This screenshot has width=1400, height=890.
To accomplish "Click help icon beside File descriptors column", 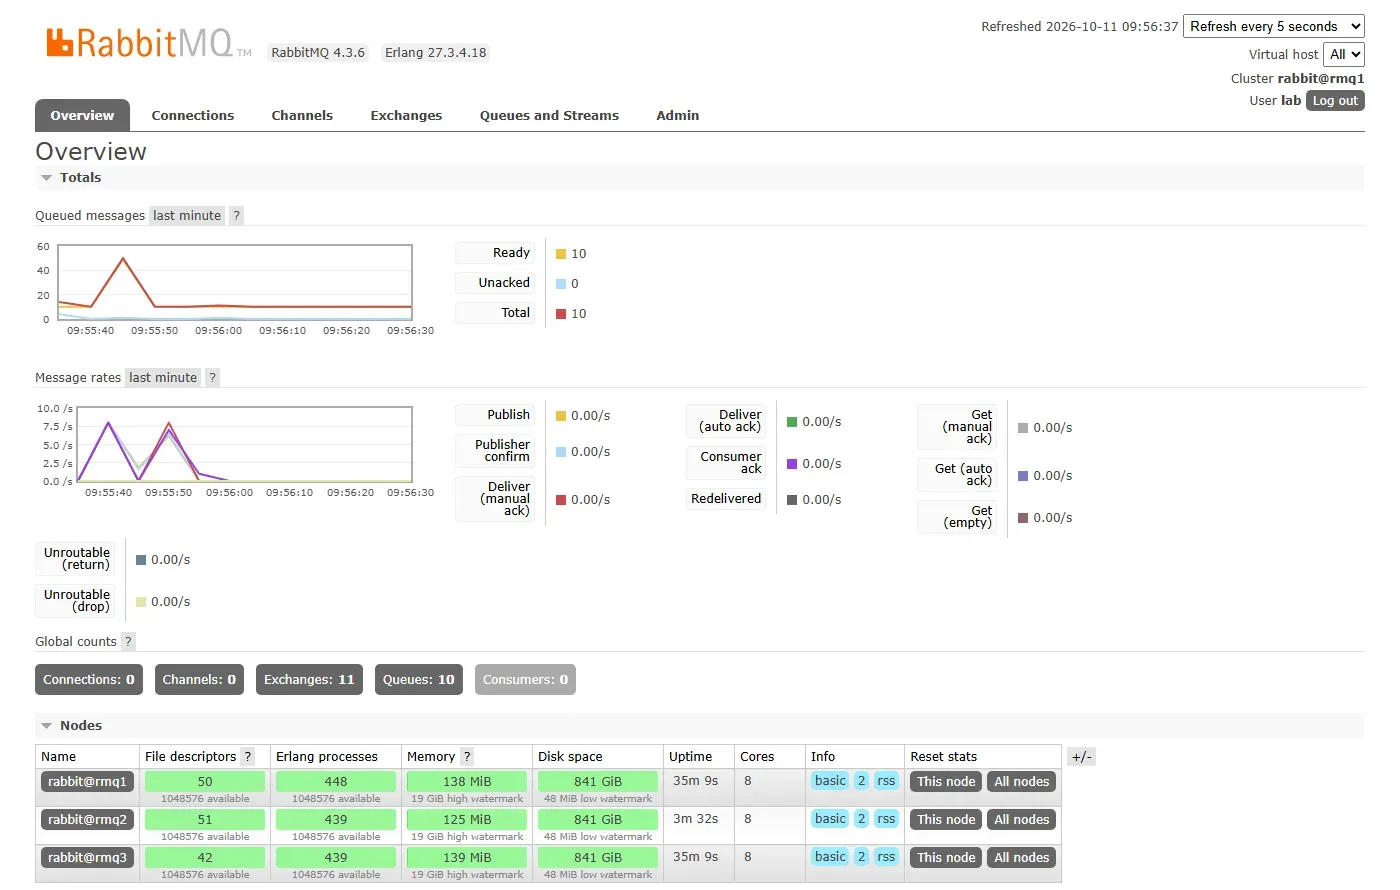I will pyautogui.click(x=248, y=757).
